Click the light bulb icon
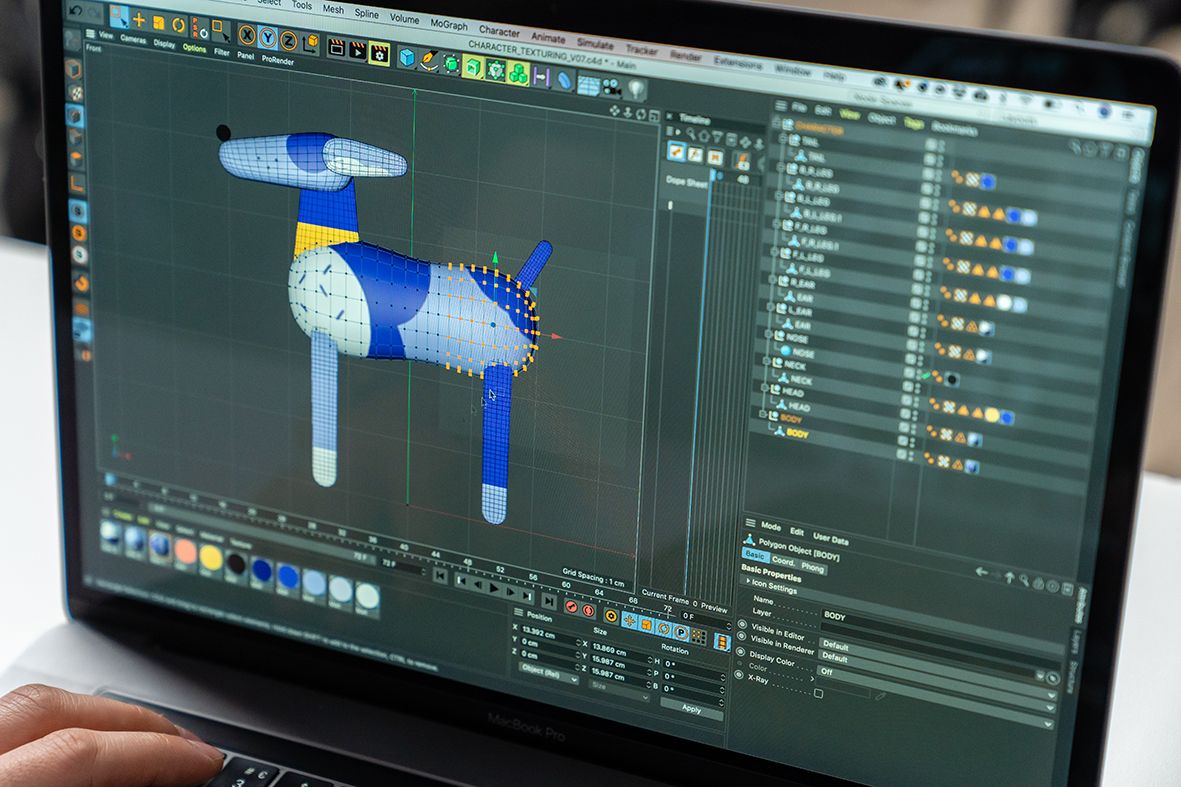 tap(636, 90)
